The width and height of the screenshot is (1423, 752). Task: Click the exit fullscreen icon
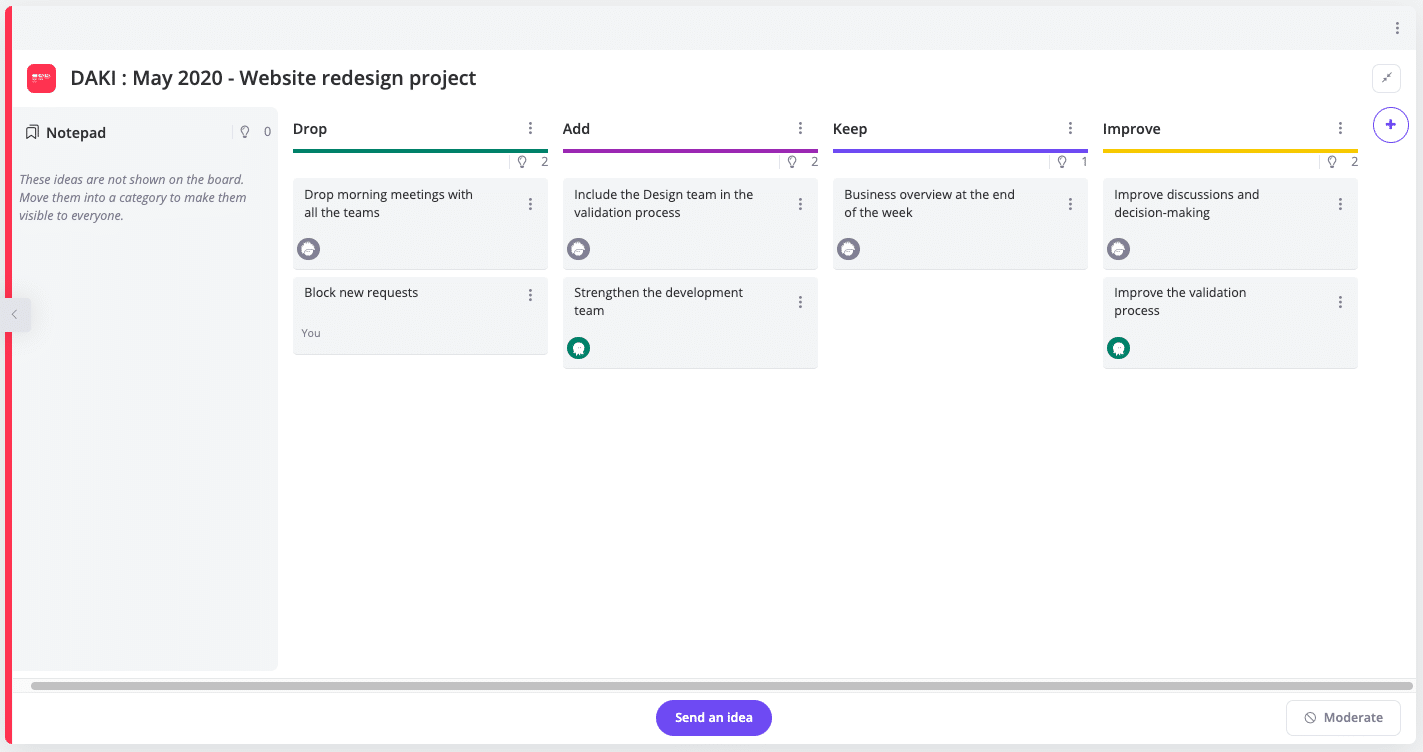click(1387, 78)
